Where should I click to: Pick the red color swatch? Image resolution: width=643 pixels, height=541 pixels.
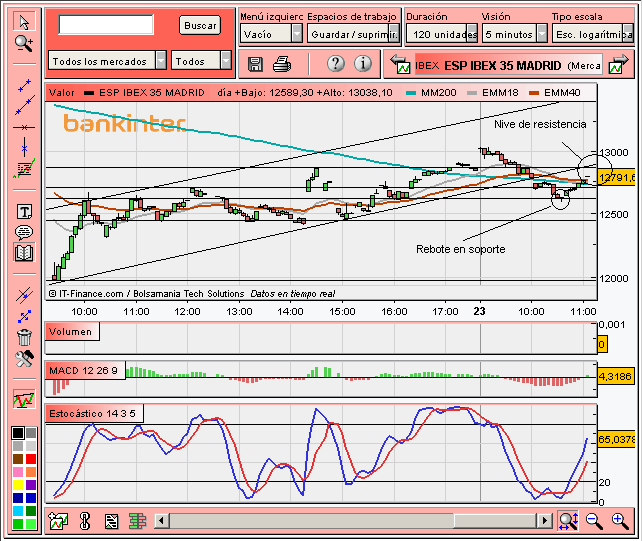coord(31,459)
